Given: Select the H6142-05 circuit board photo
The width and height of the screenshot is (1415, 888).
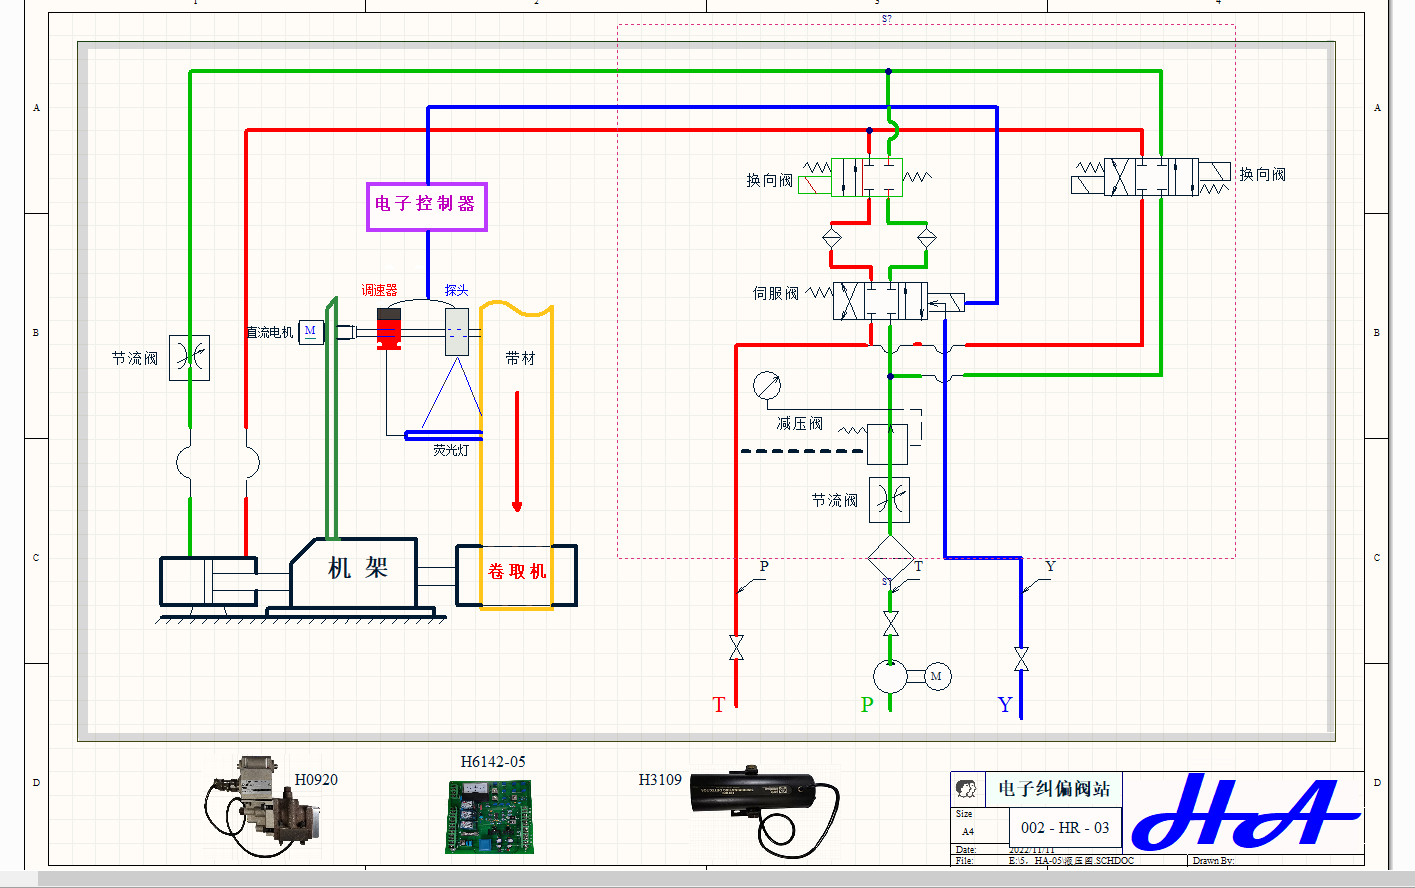Looking at the screenshot, I should tap(489, 816).
